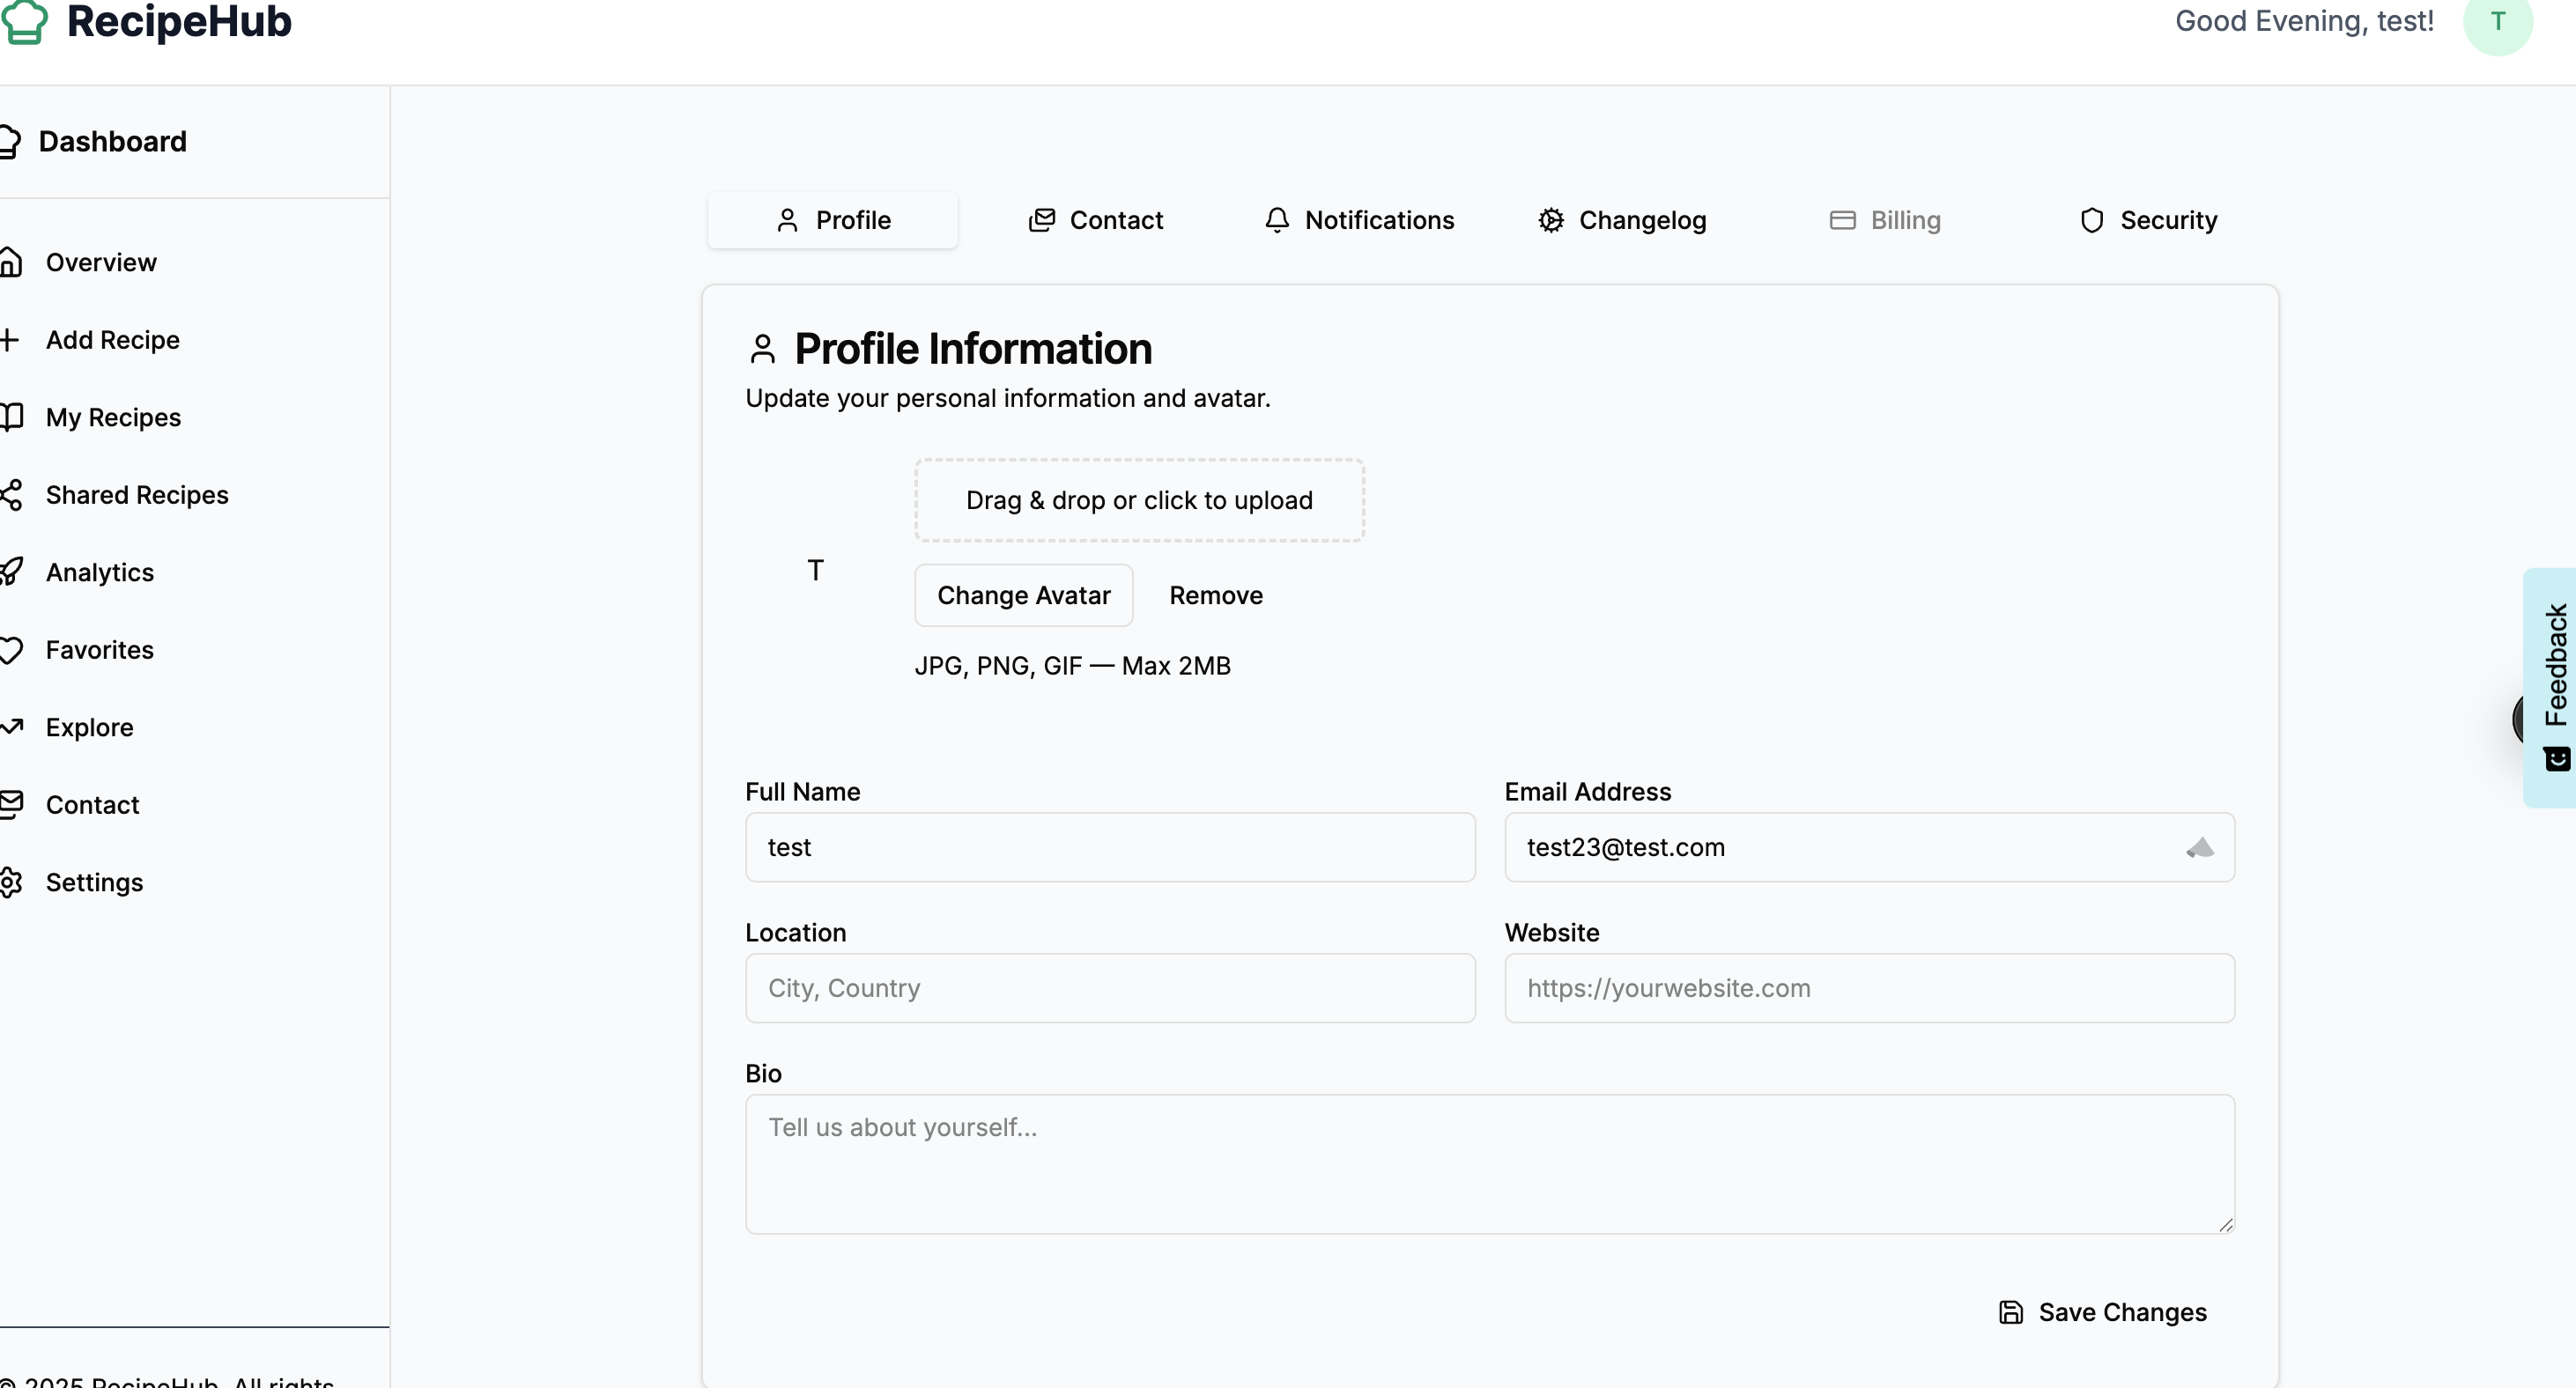The height and width of the screenshot is (1388, 2576).
Task: Switch to the Security tab
Action: pyautogui.click(x=2148, y=220)
